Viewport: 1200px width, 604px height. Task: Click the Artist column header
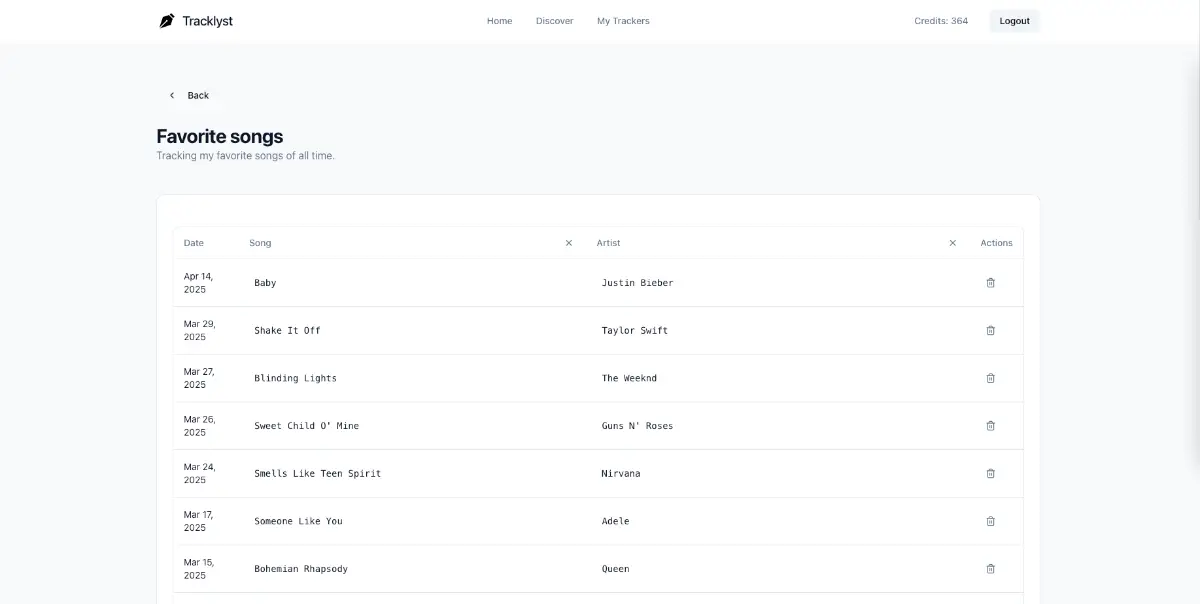pyautogui.click(x=608, y=242)
